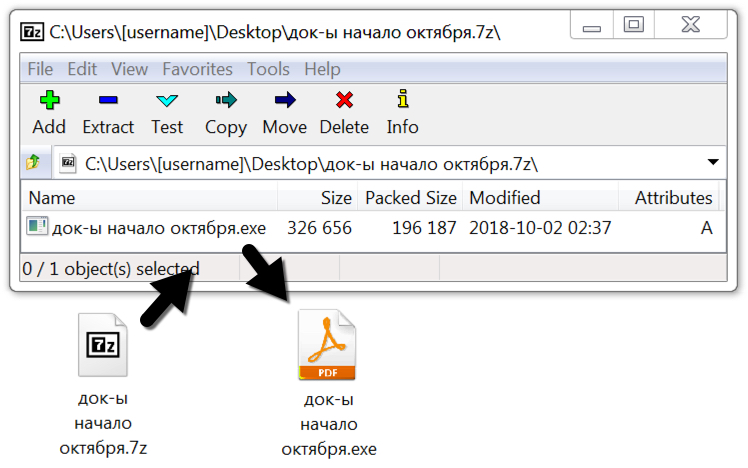Click the Extract toolbar icon
This screenshot has height=468, width=748.
[x=108, y=100]
